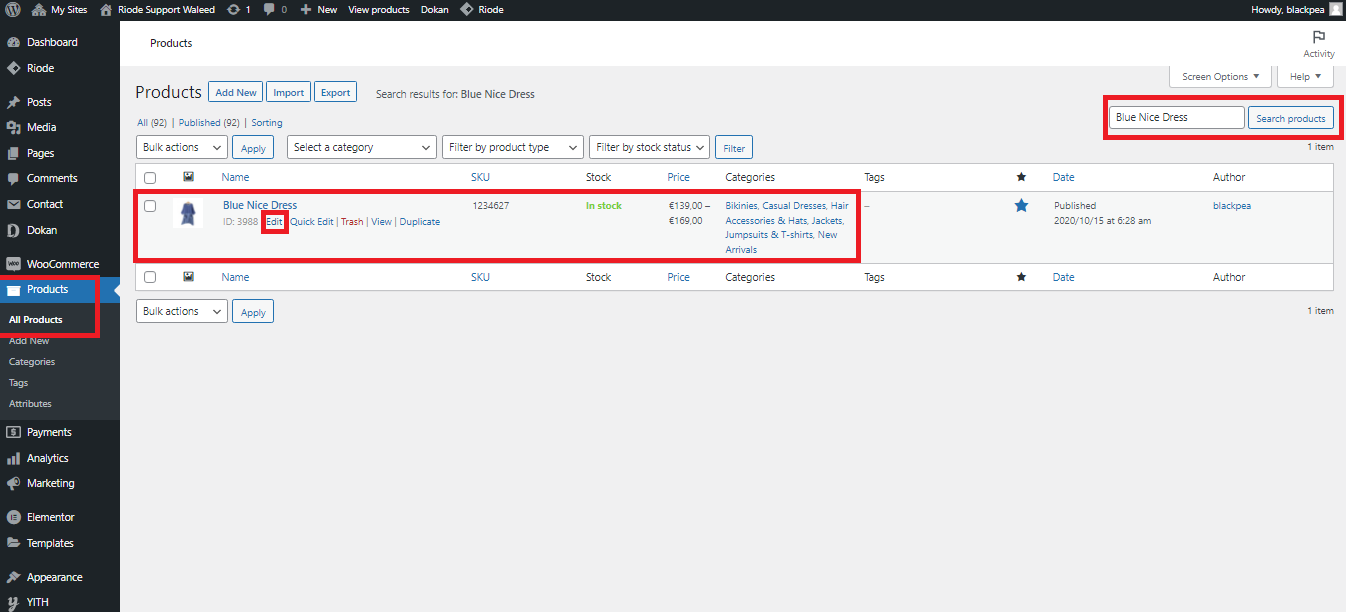Open Dokan in admin bar
The width and height of the screenshot is (1346, 612).
point(434,9)
